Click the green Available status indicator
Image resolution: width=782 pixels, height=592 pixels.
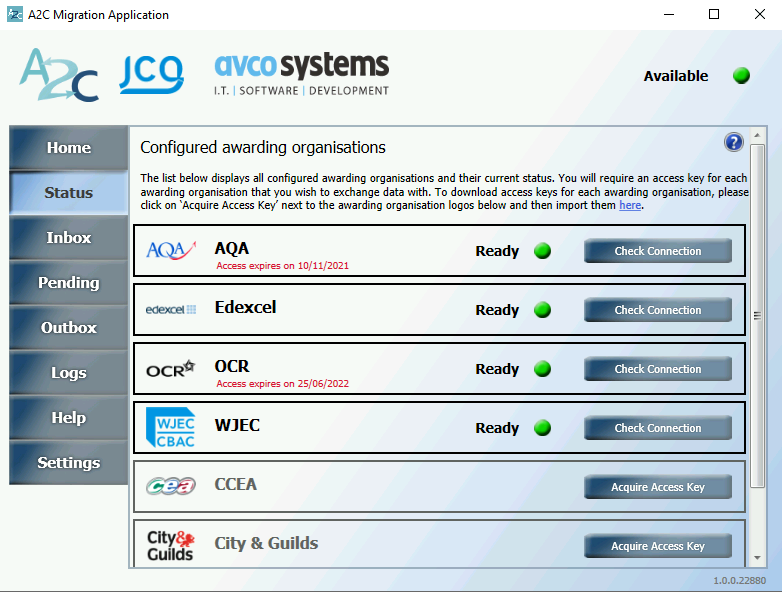click(x=741, y=76)
